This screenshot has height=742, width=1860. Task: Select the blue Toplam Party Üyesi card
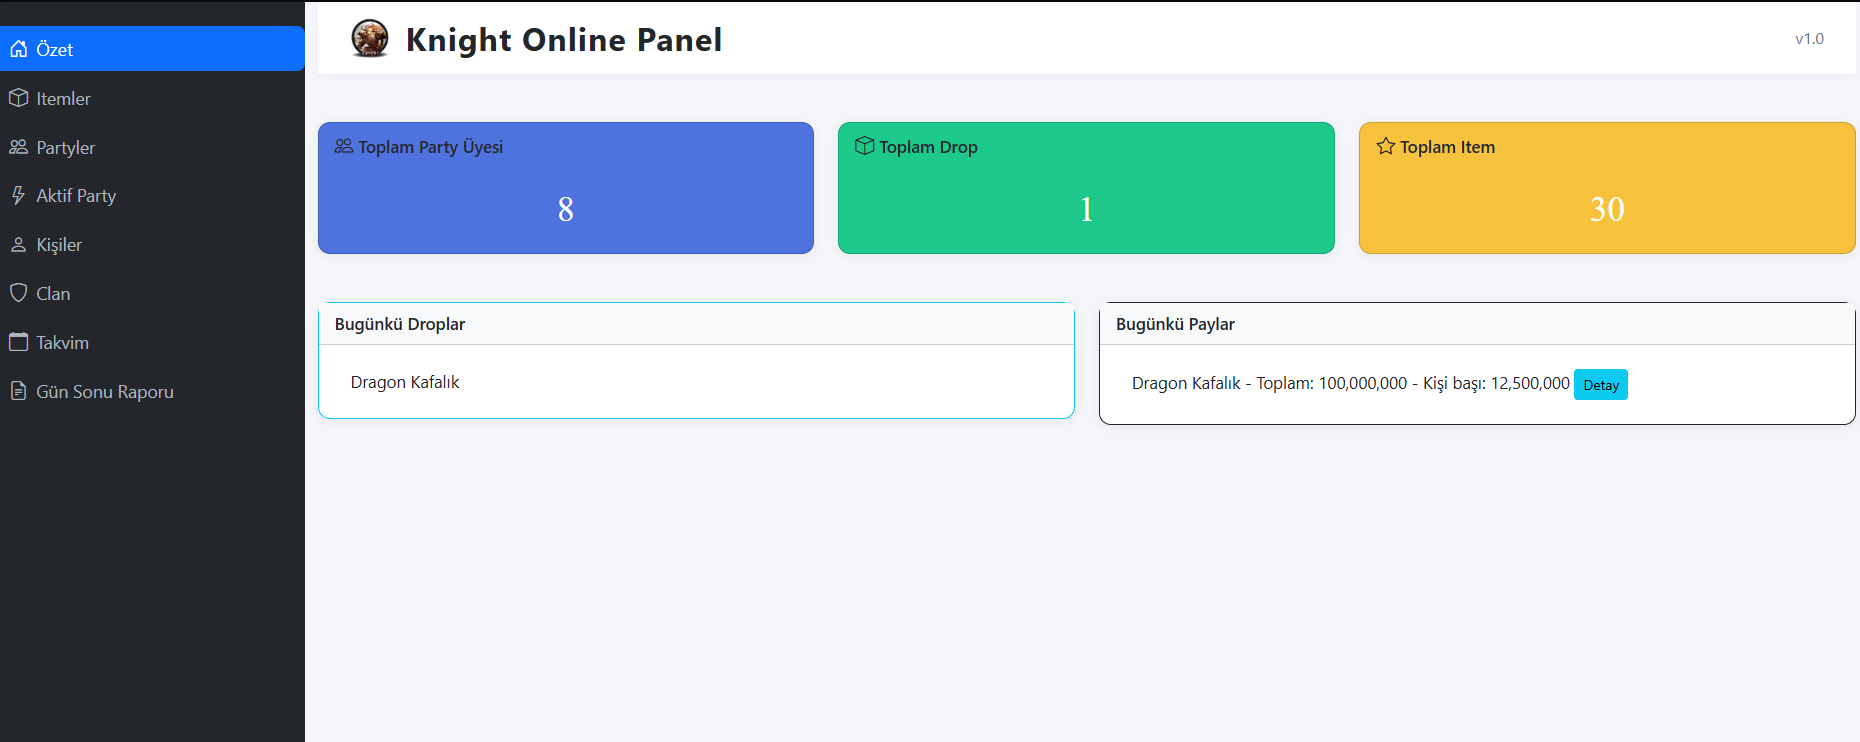565,188
